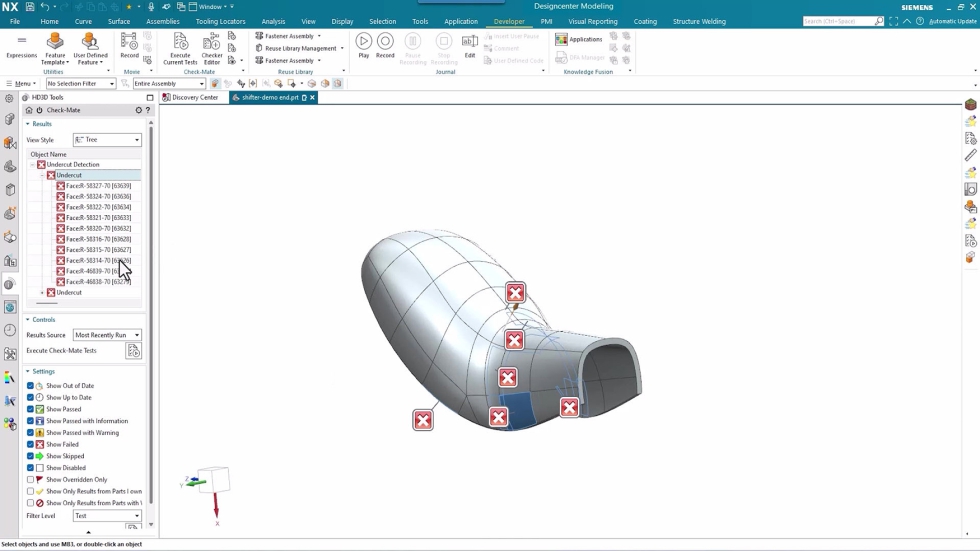Open Results Source dropdown
The width and height of the screenshot is (980, 551).
coord(107,335)
